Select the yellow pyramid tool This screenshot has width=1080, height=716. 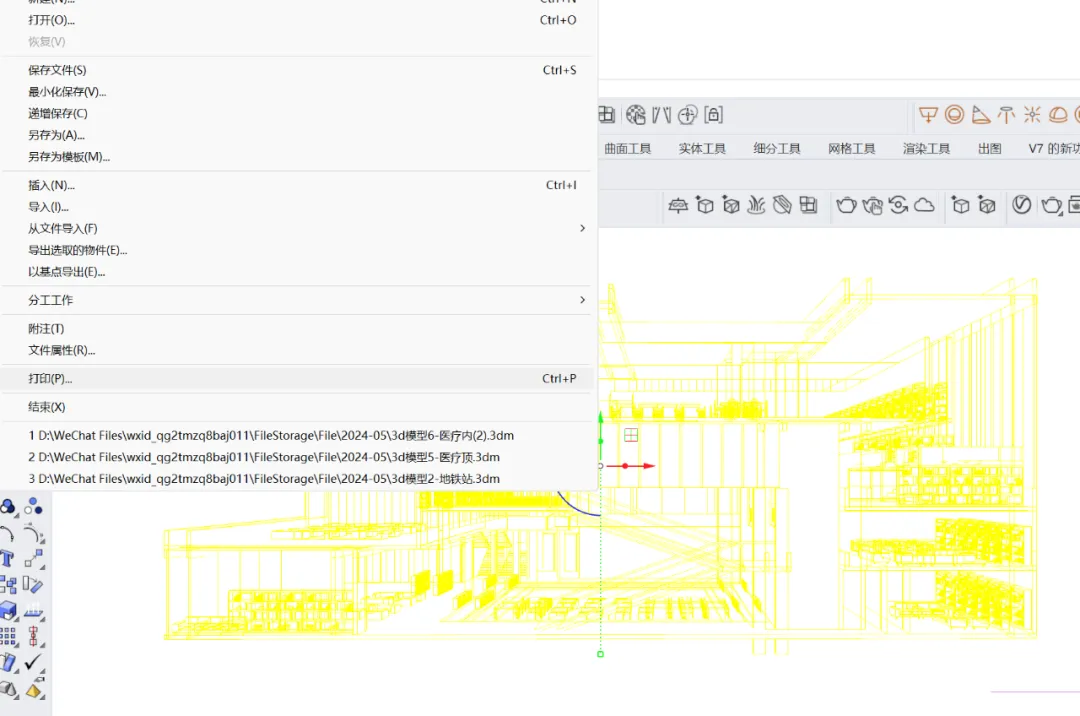(x=33, y=689)
